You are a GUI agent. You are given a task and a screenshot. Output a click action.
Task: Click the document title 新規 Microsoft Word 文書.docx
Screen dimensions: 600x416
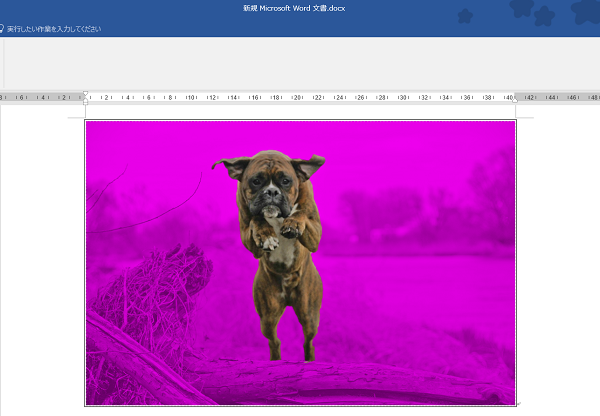click(x=294, y=8)
